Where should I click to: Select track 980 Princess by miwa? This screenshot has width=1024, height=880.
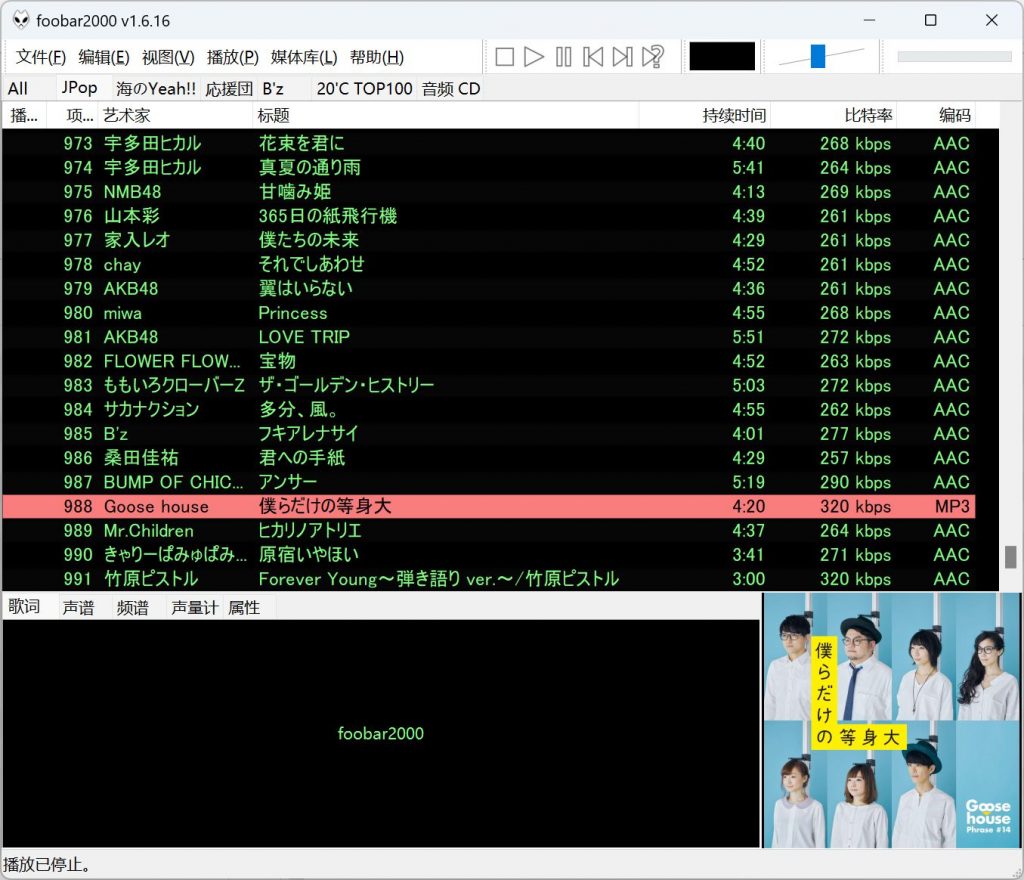click(488, 312)
